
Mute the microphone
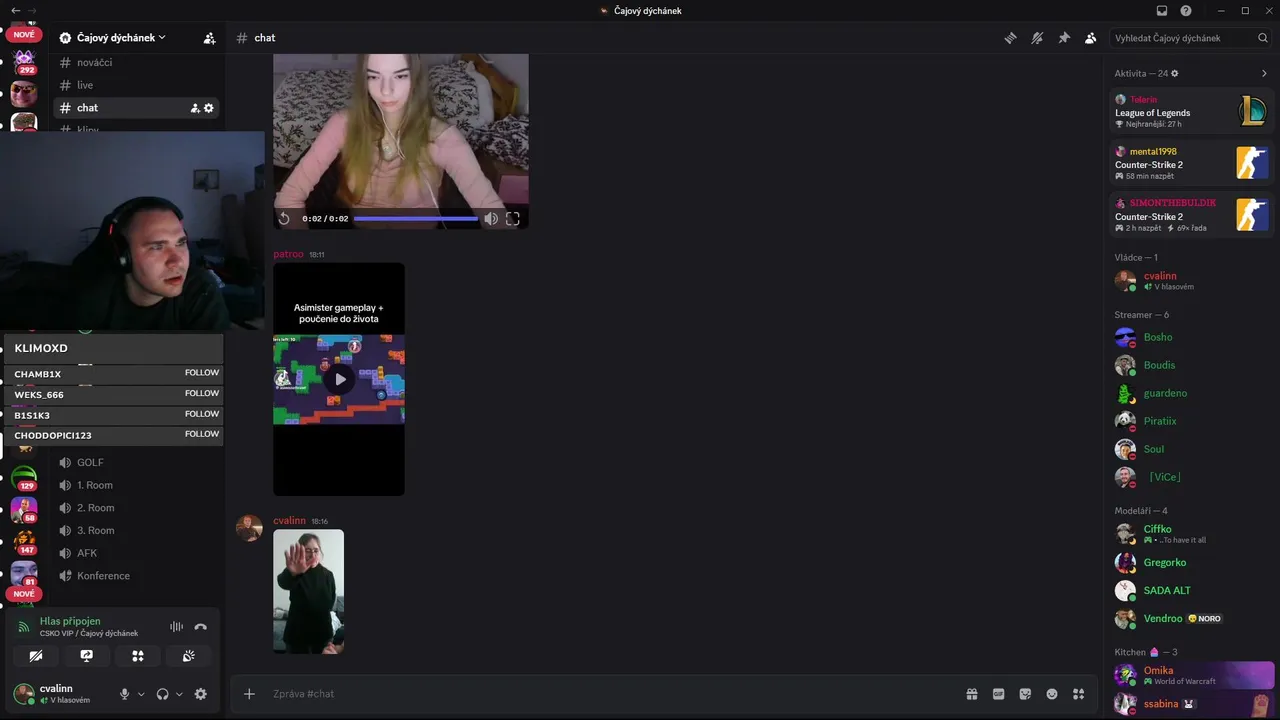[x=125, y=694]
